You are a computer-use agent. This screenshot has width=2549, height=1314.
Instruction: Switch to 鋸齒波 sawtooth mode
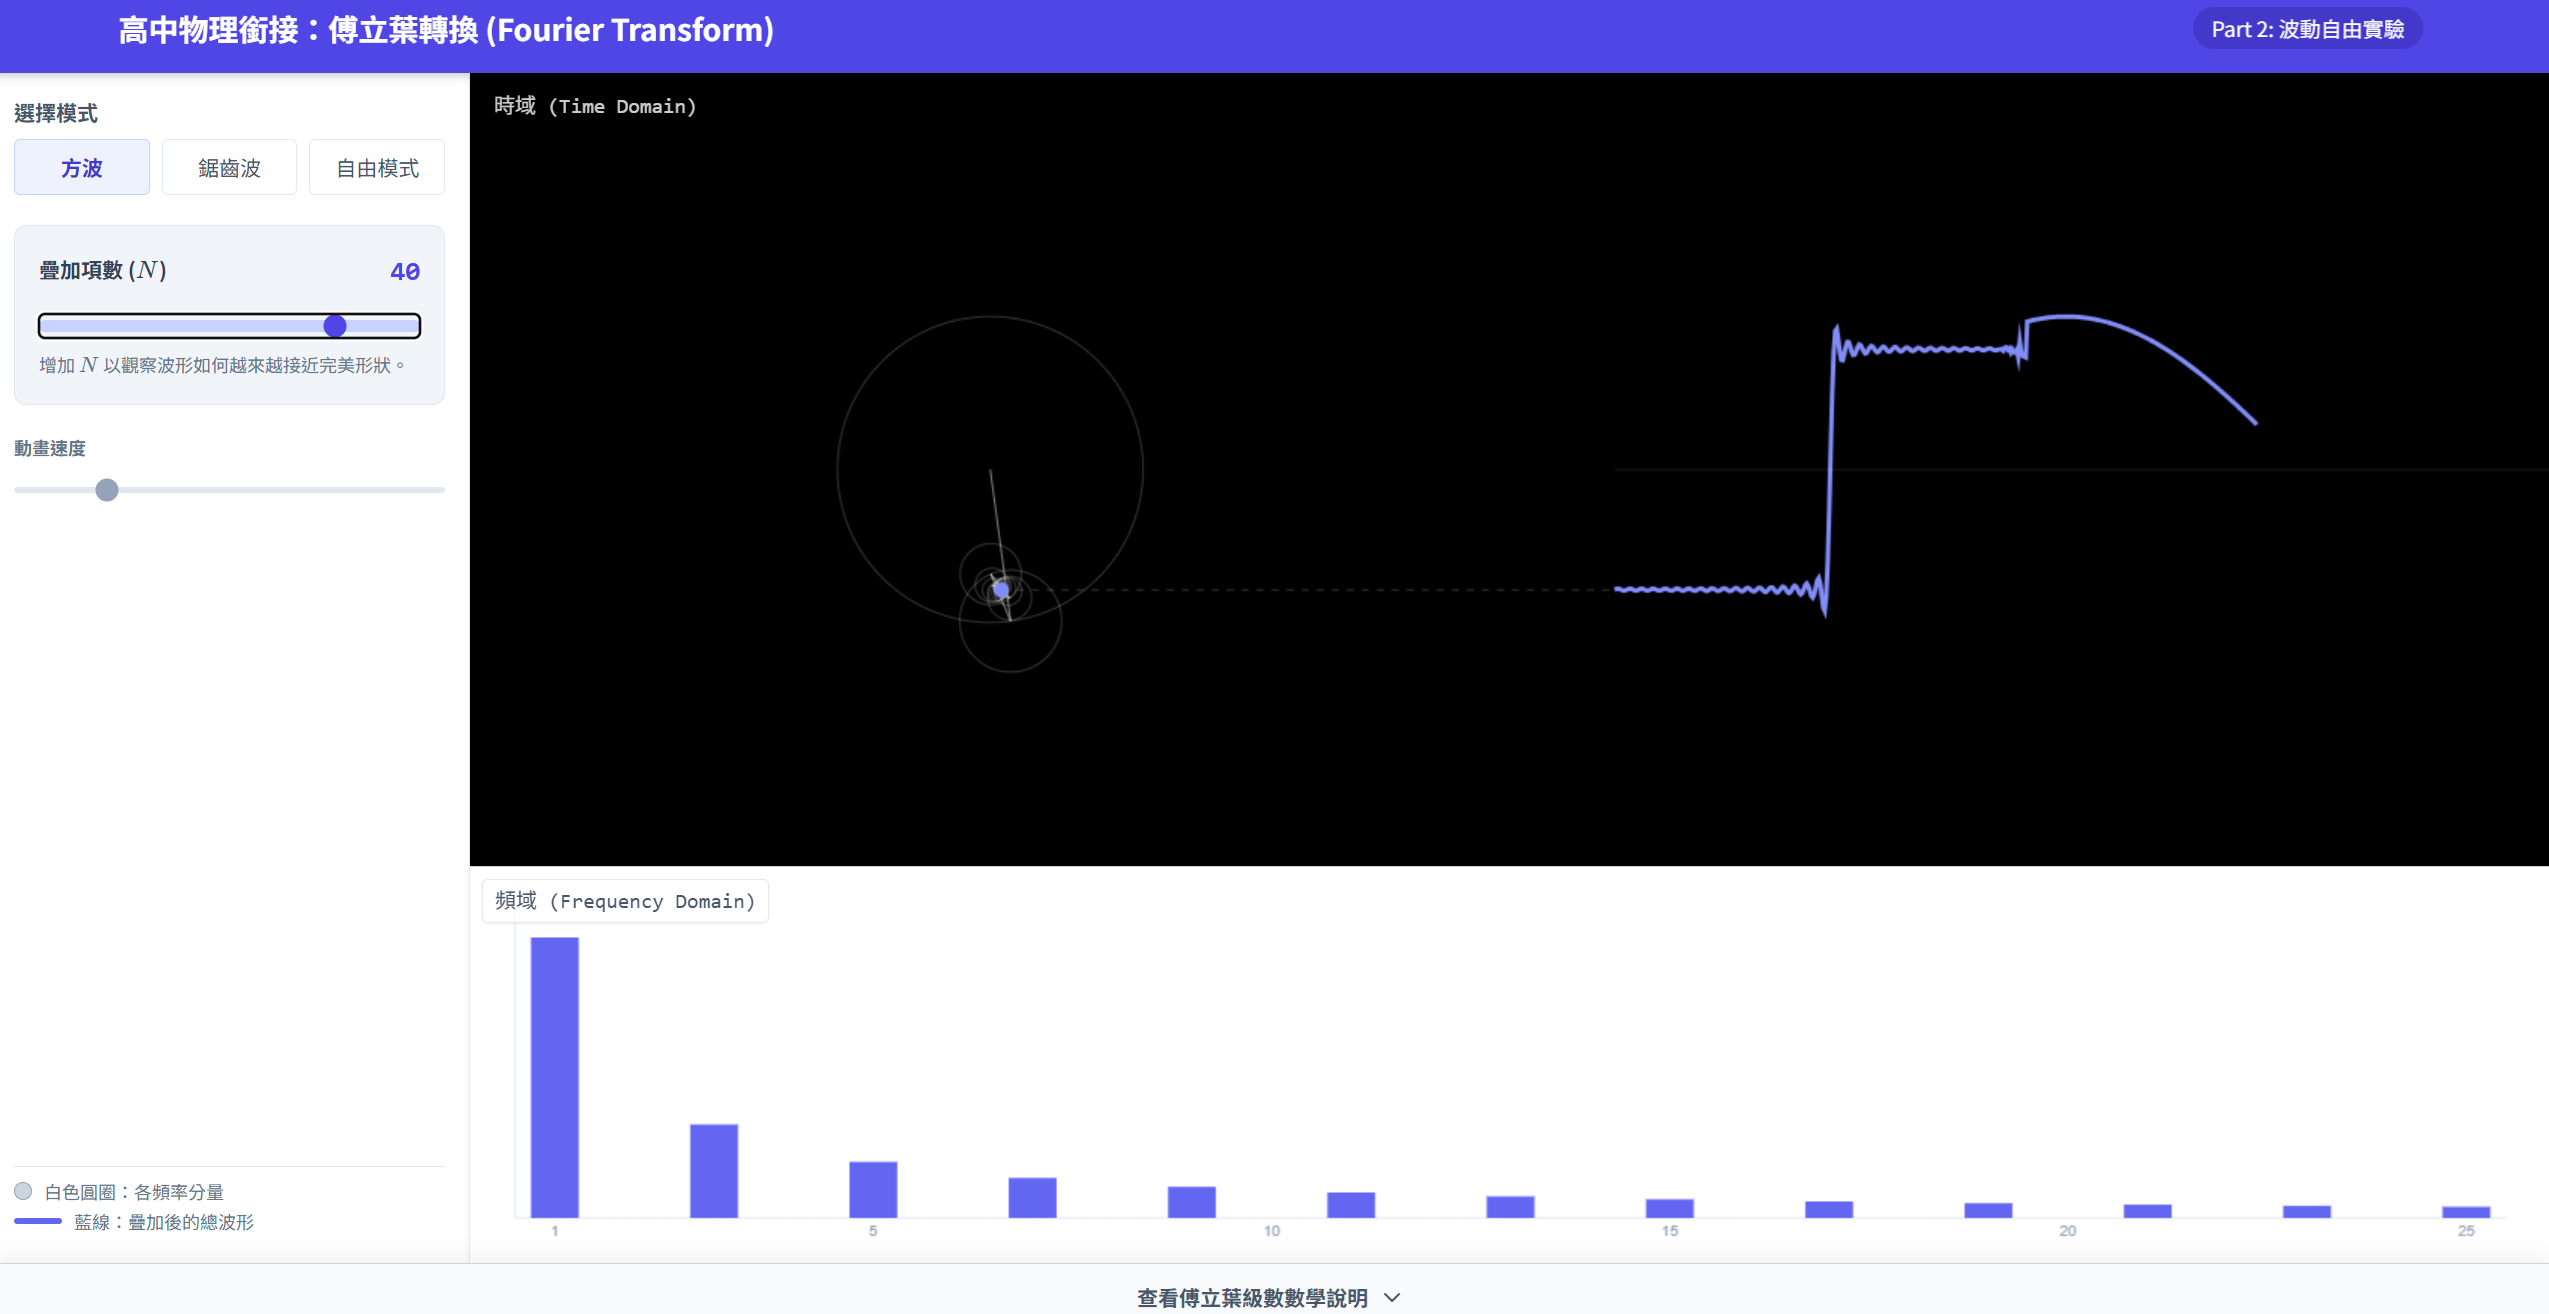pos(229,168)
